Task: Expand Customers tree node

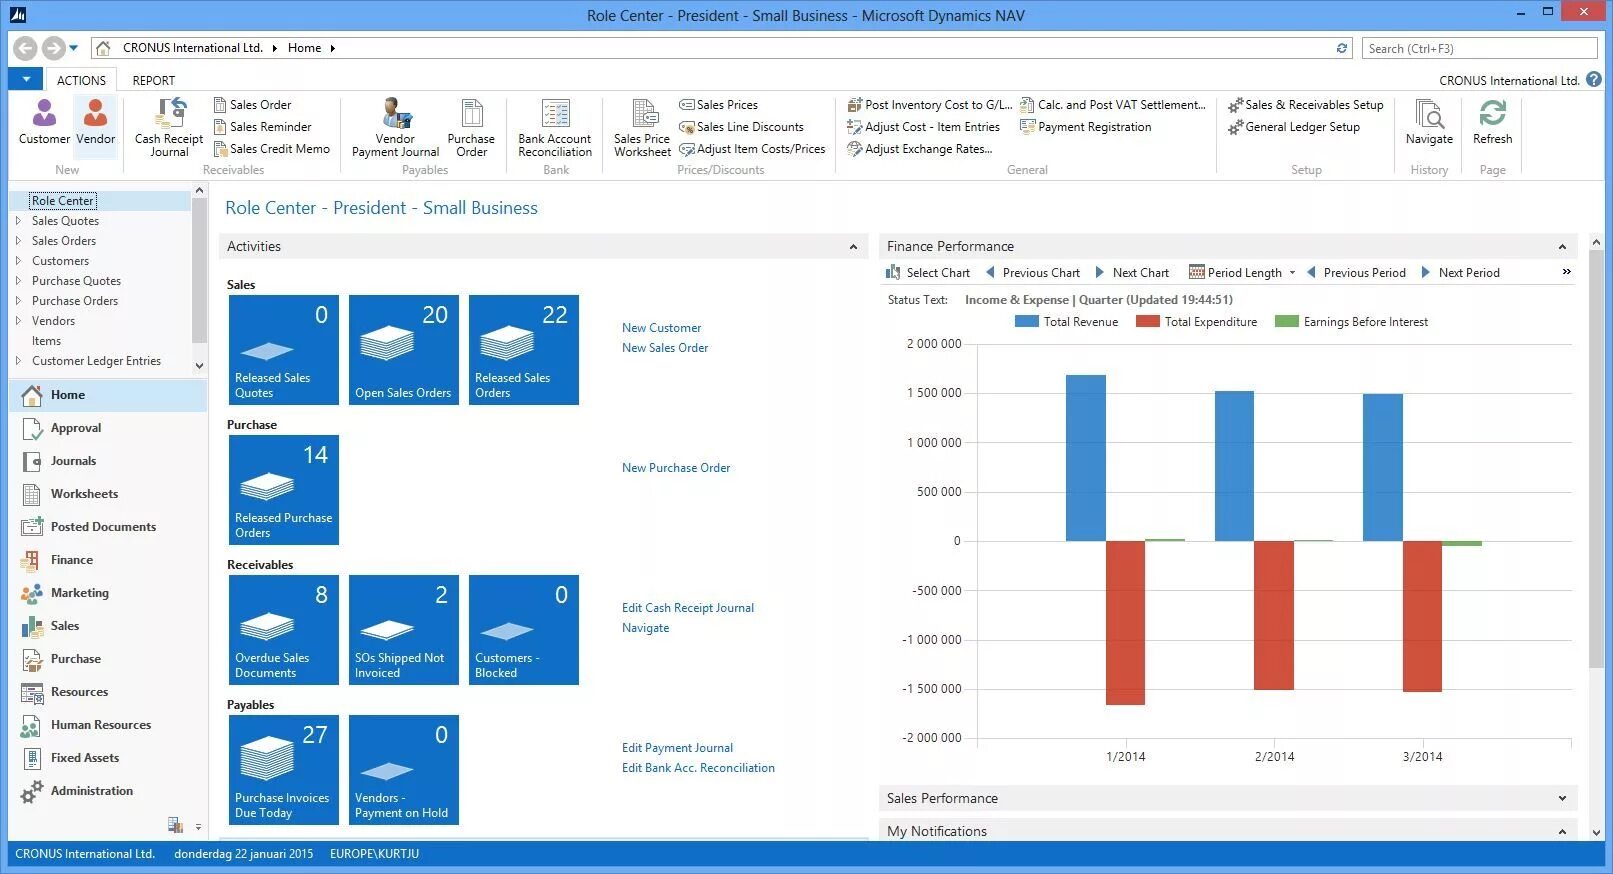Action: pyautogui.click(x=18, y=260)
